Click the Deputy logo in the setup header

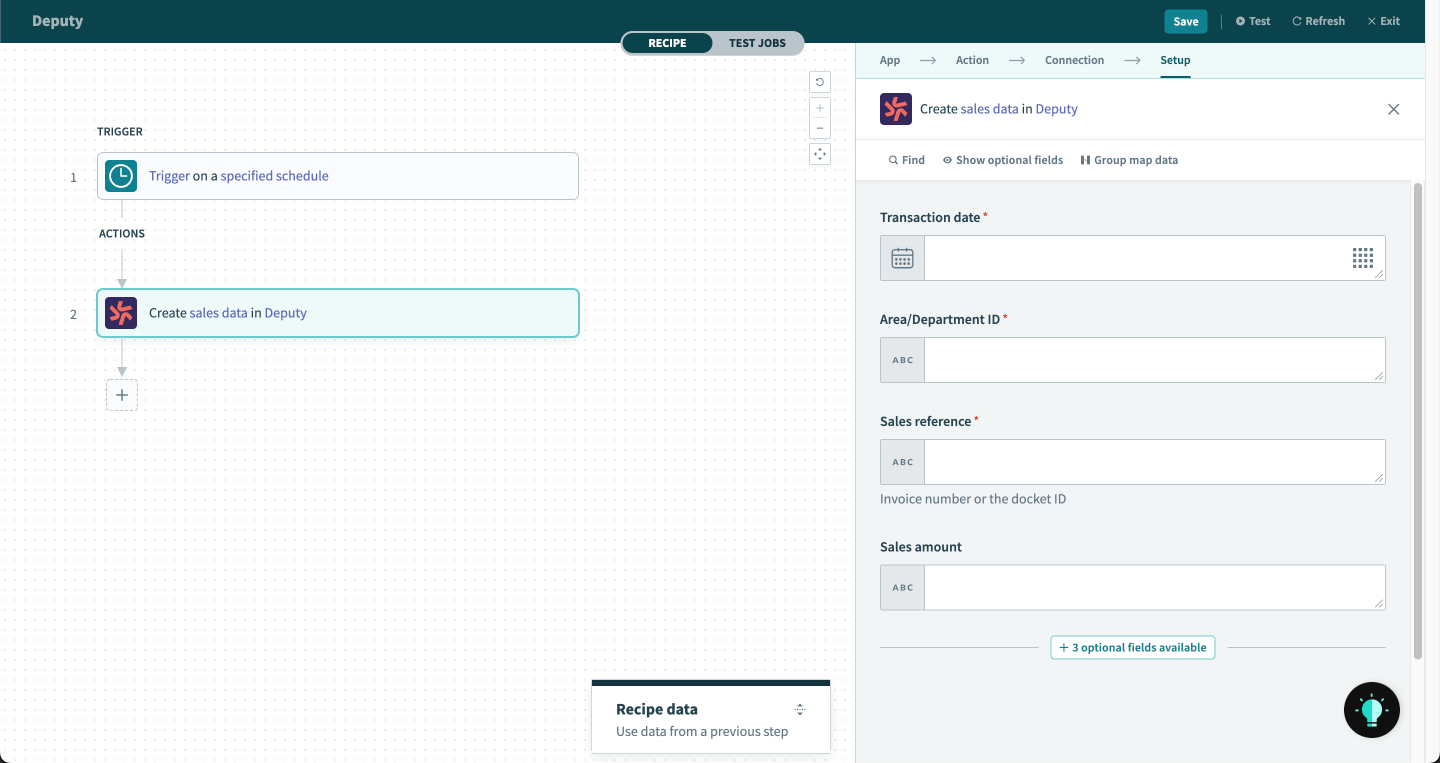pyautogui.click(x=895, y=108)
